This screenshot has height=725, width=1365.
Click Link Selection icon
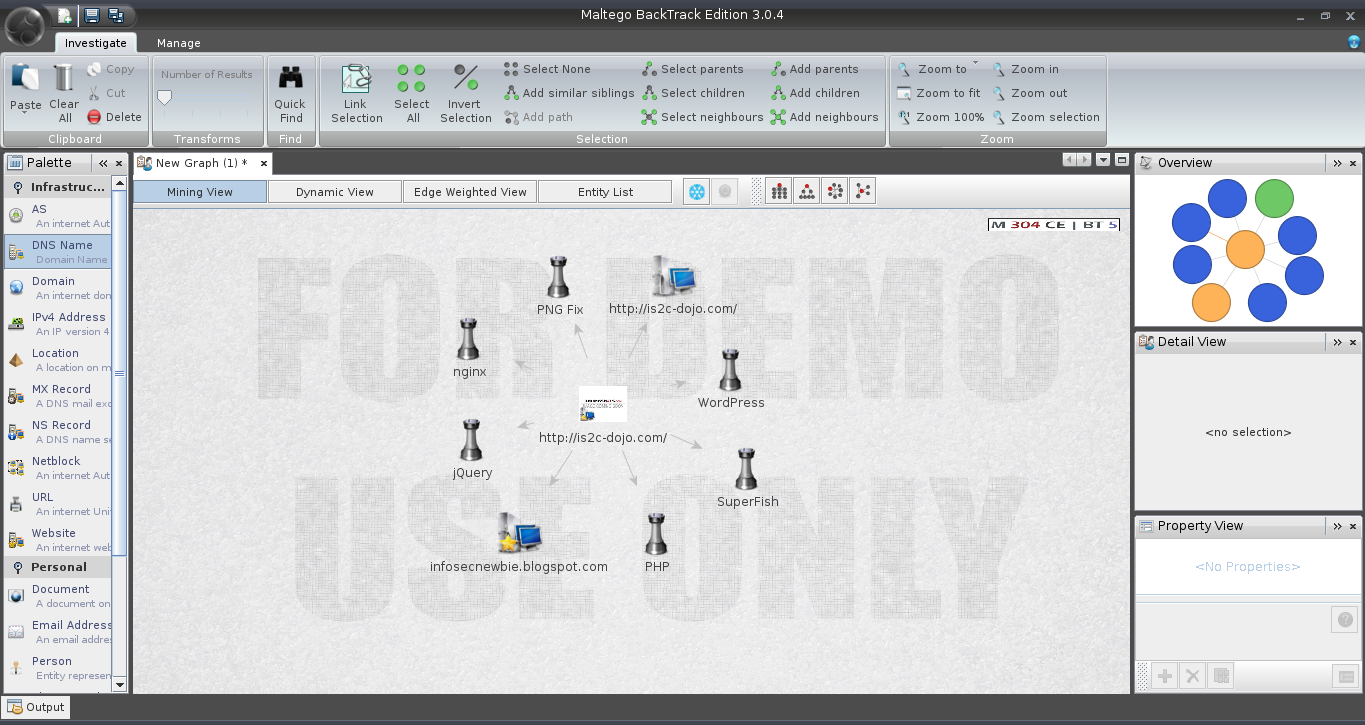point(357,93)
